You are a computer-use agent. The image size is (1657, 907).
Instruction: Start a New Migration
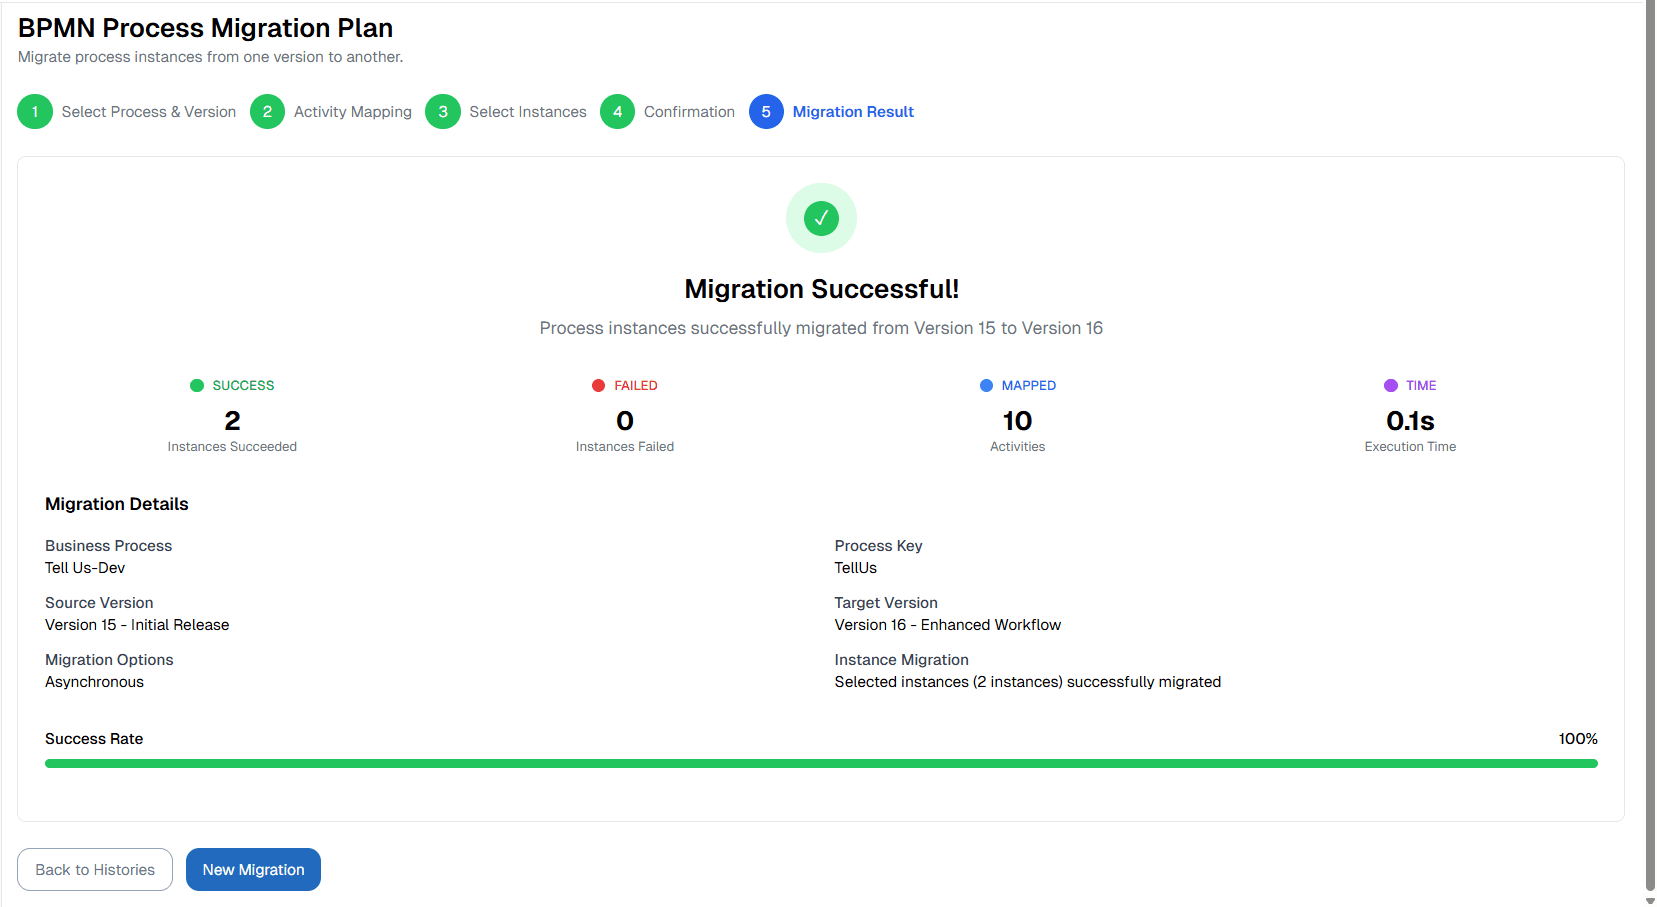click(x=253, y=869)
